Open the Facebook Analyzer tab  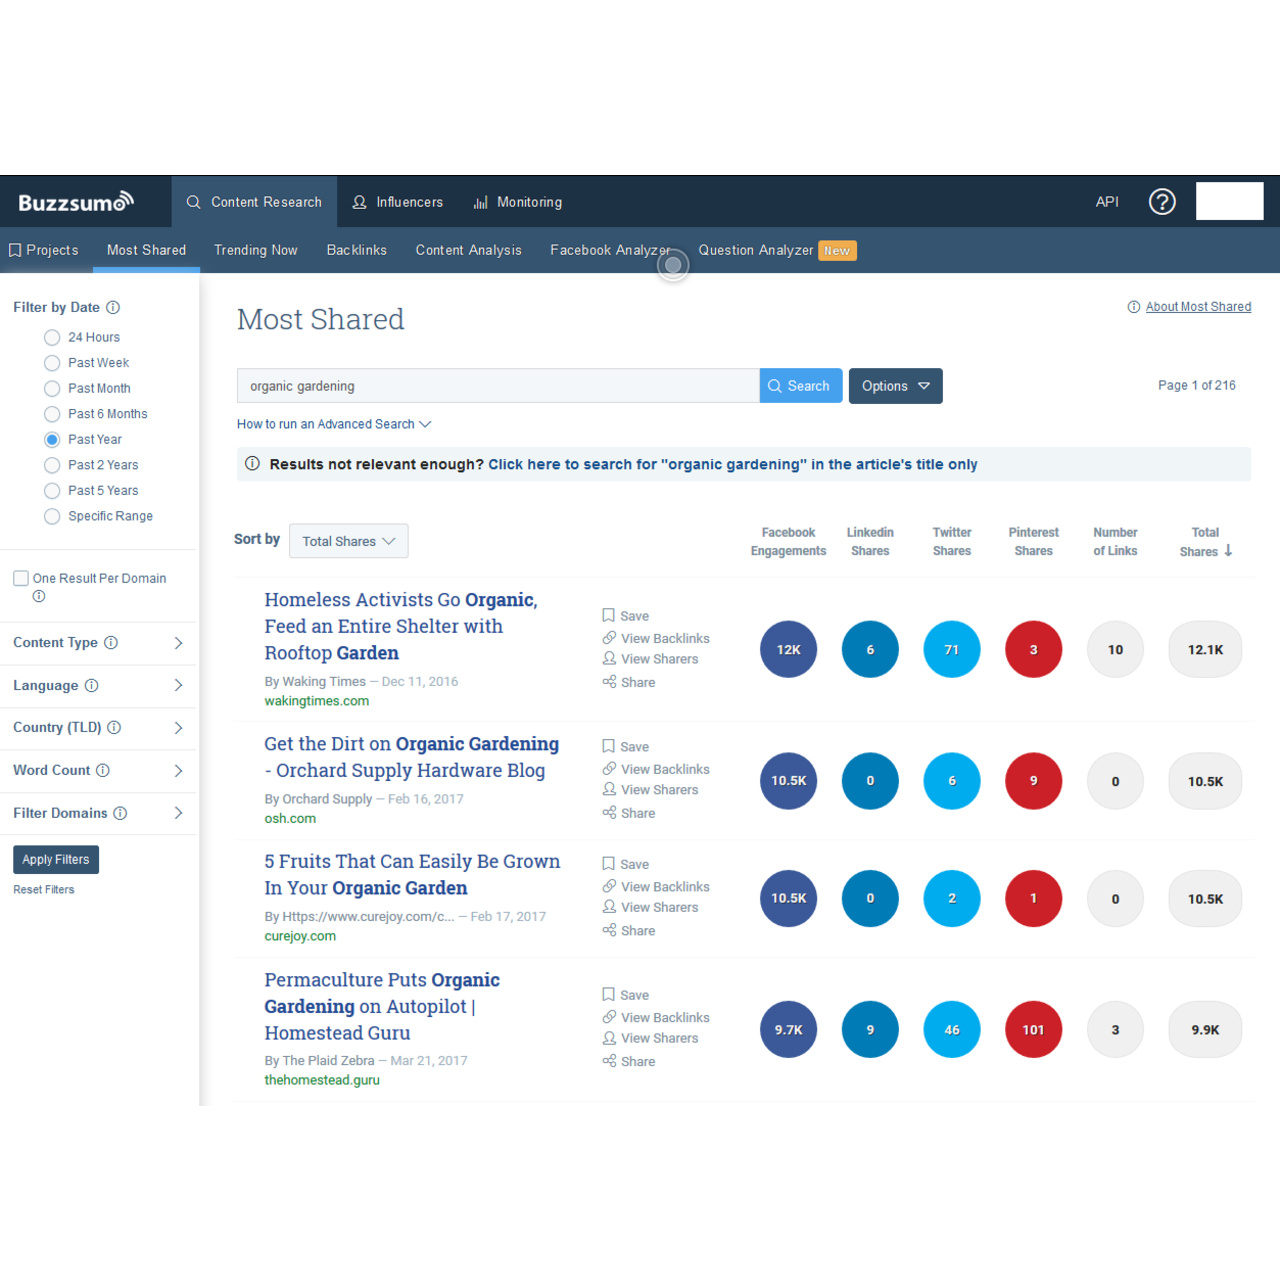coord(611,250)
